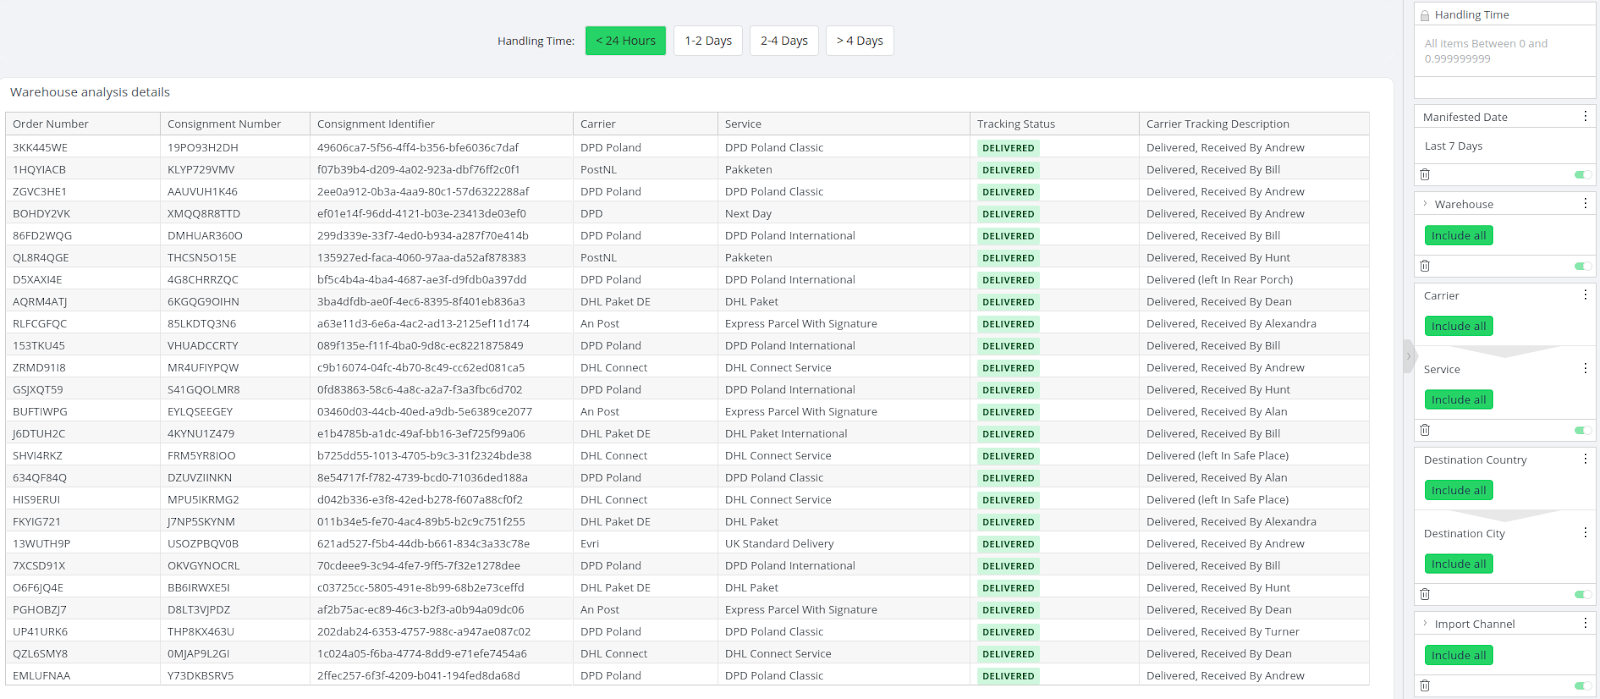
Task: Toggle off the Import Channel filter
Action: pos(1582,686)
